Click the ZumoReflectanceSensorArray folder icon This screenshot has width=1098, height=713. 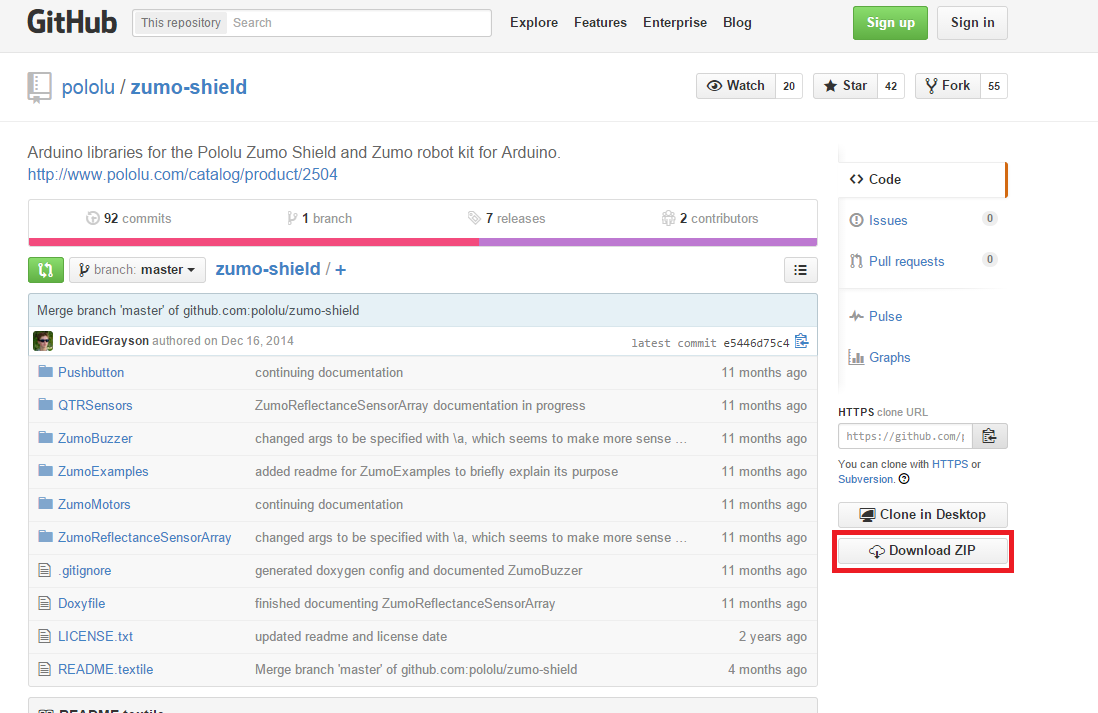pos(46,536)
